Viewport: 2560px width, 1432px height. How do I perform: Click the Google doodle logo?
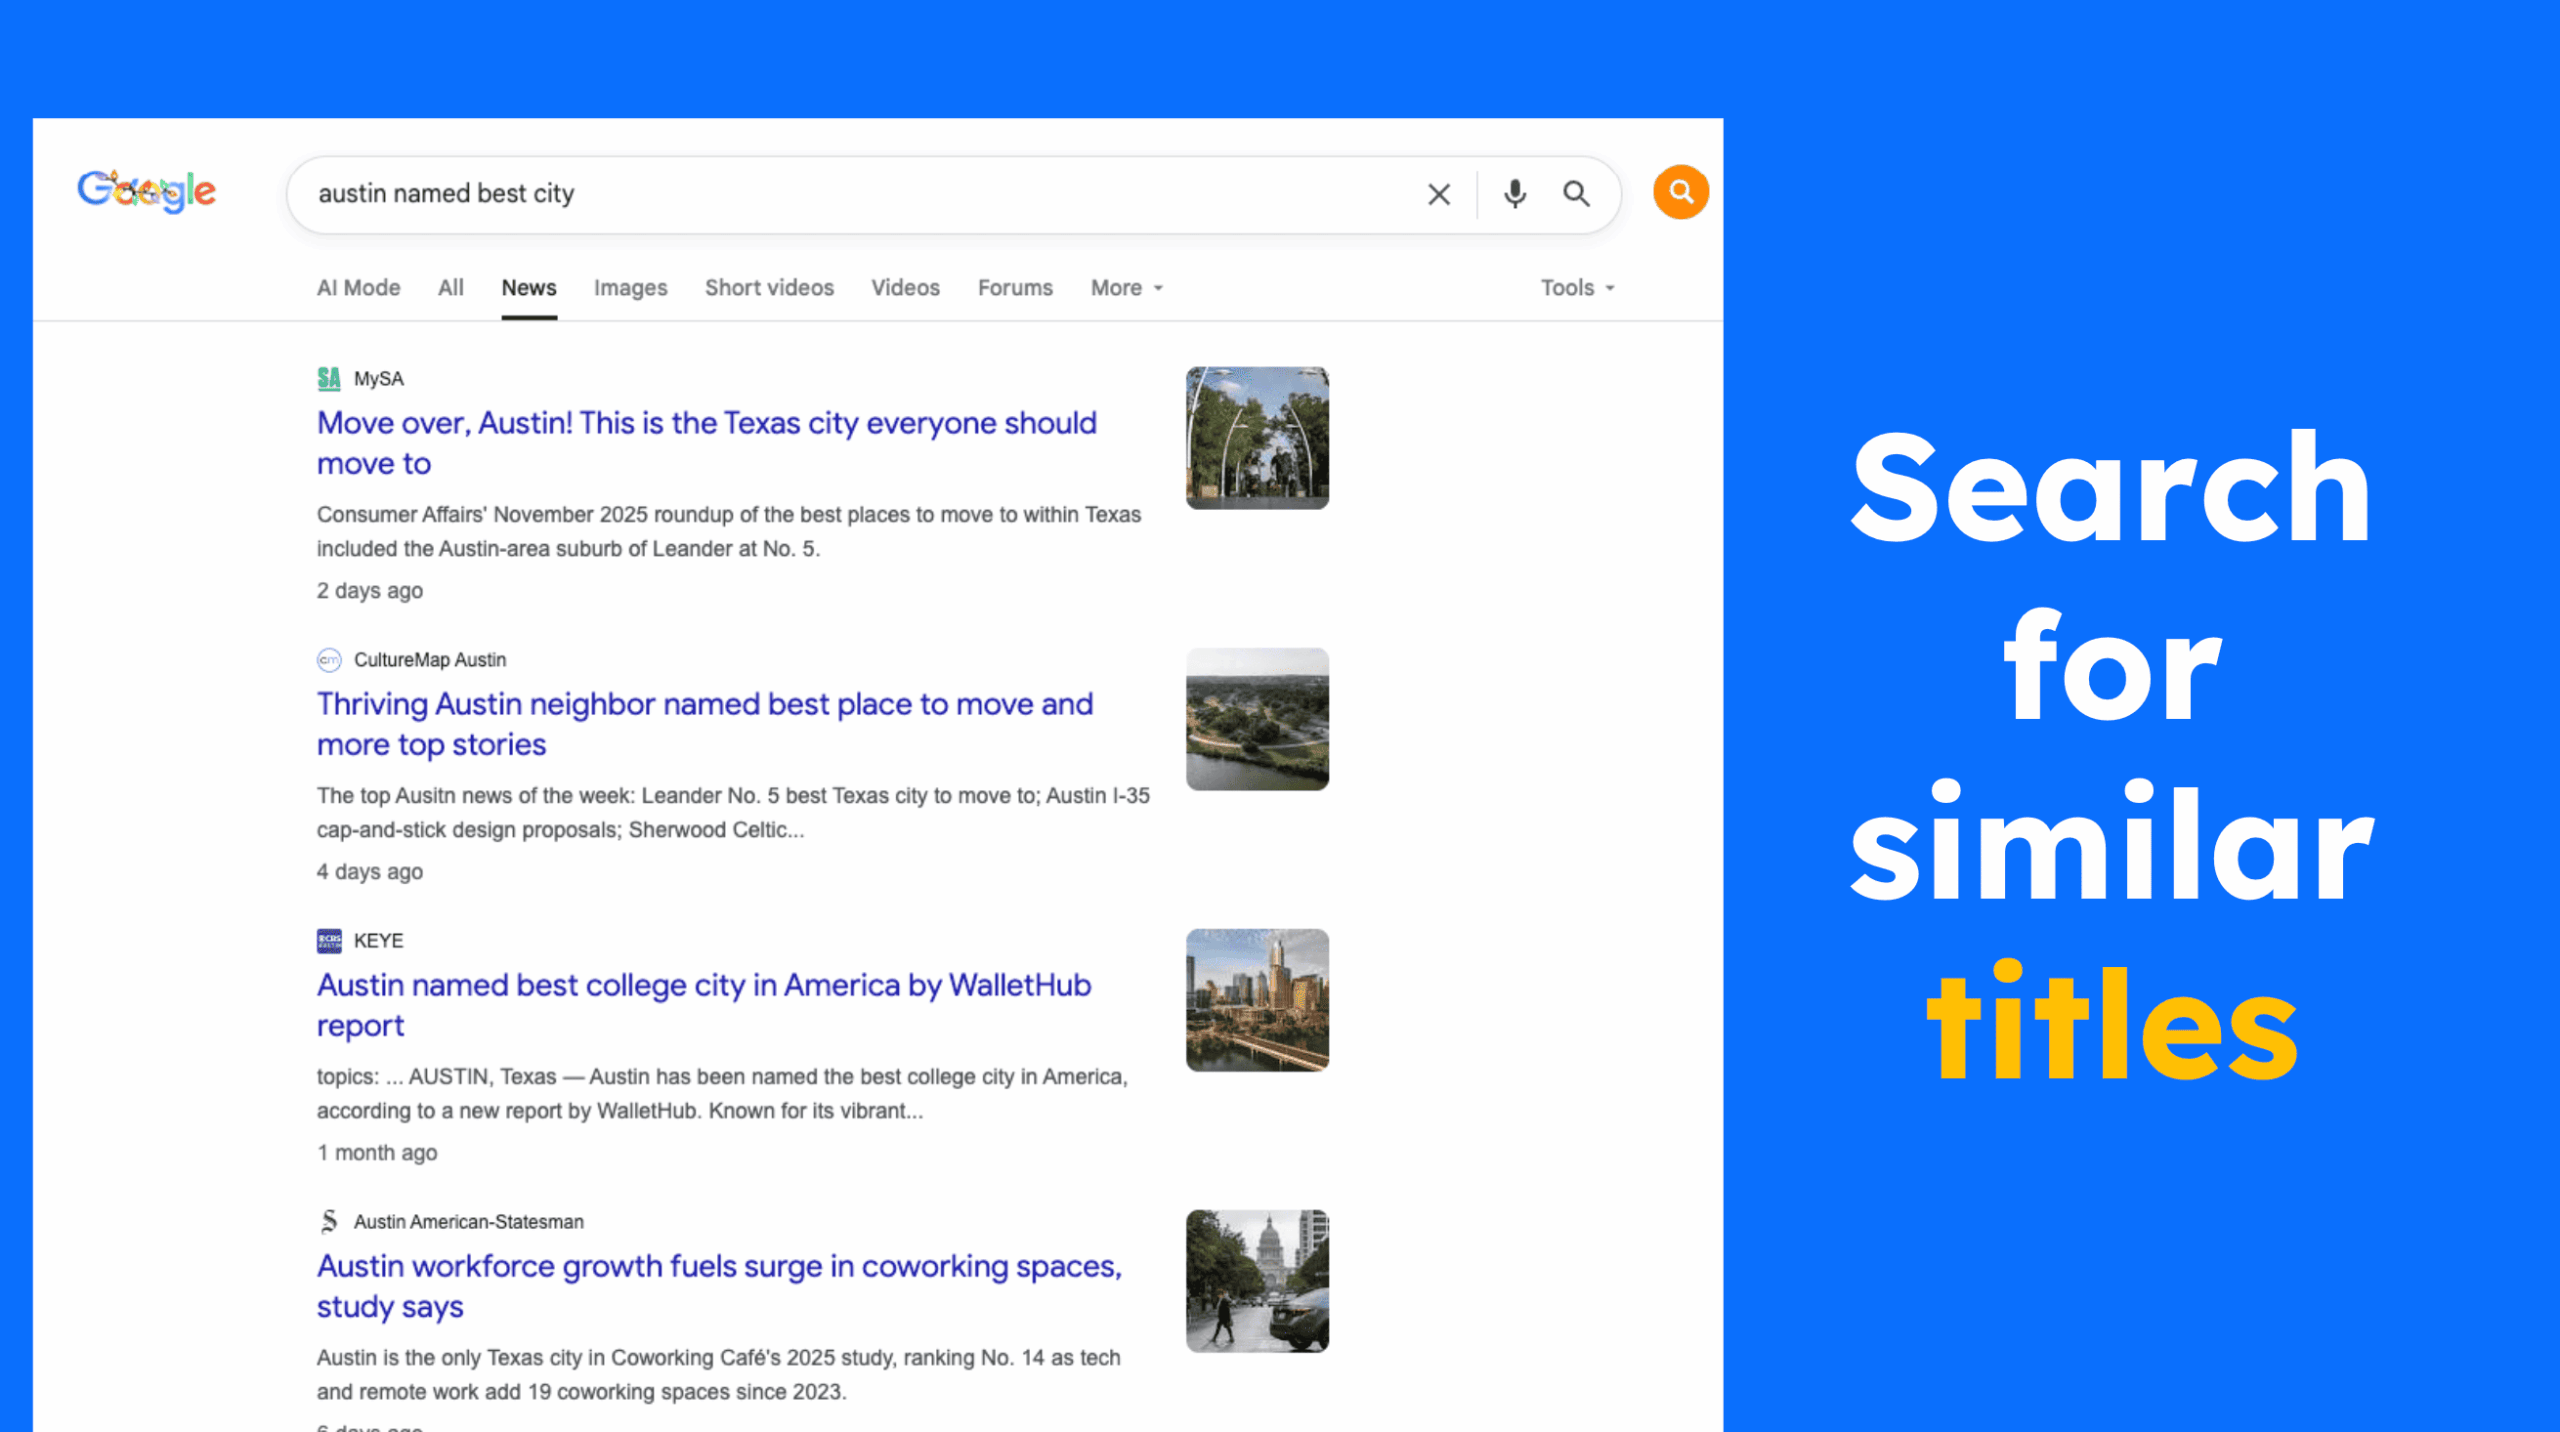(147, 191)
